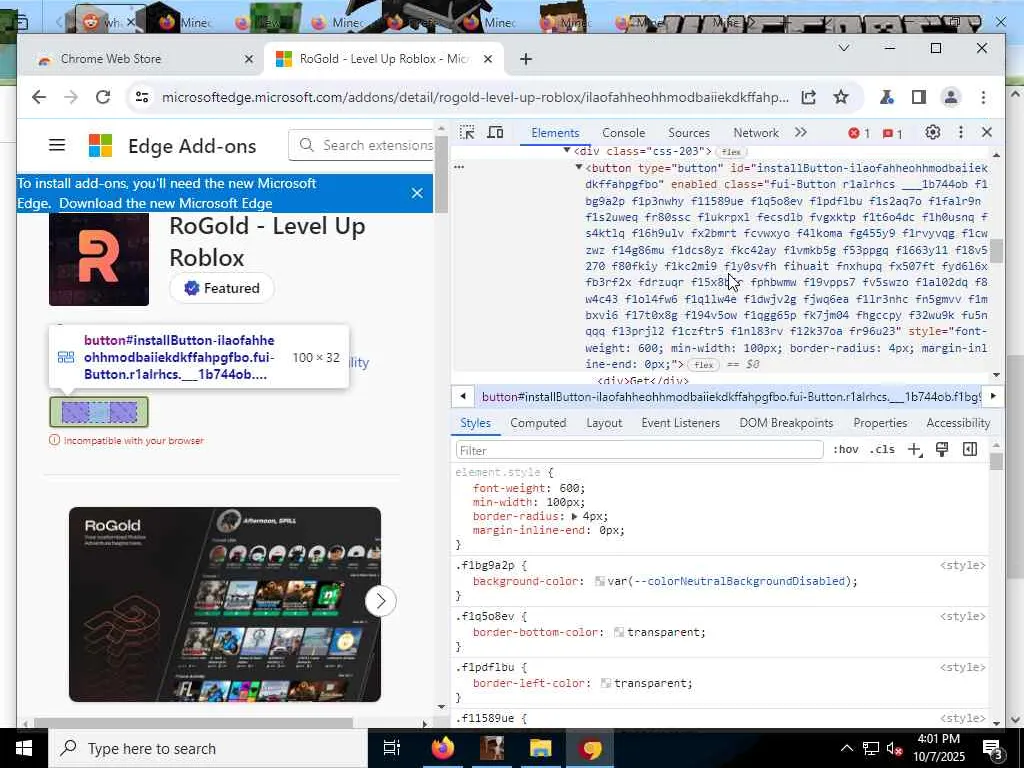Go back to the previous page
This screenshot has width=1024, height=768.
[x=39, y=97]
